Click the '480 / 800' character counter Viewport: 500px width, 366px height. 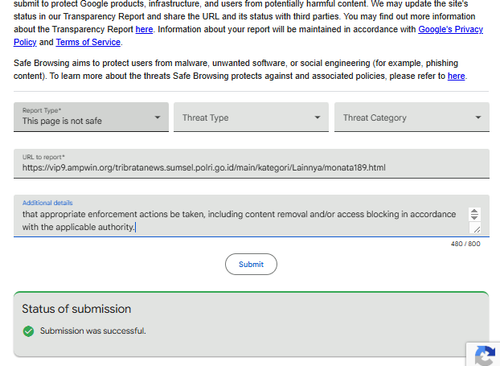coord(465,244)
